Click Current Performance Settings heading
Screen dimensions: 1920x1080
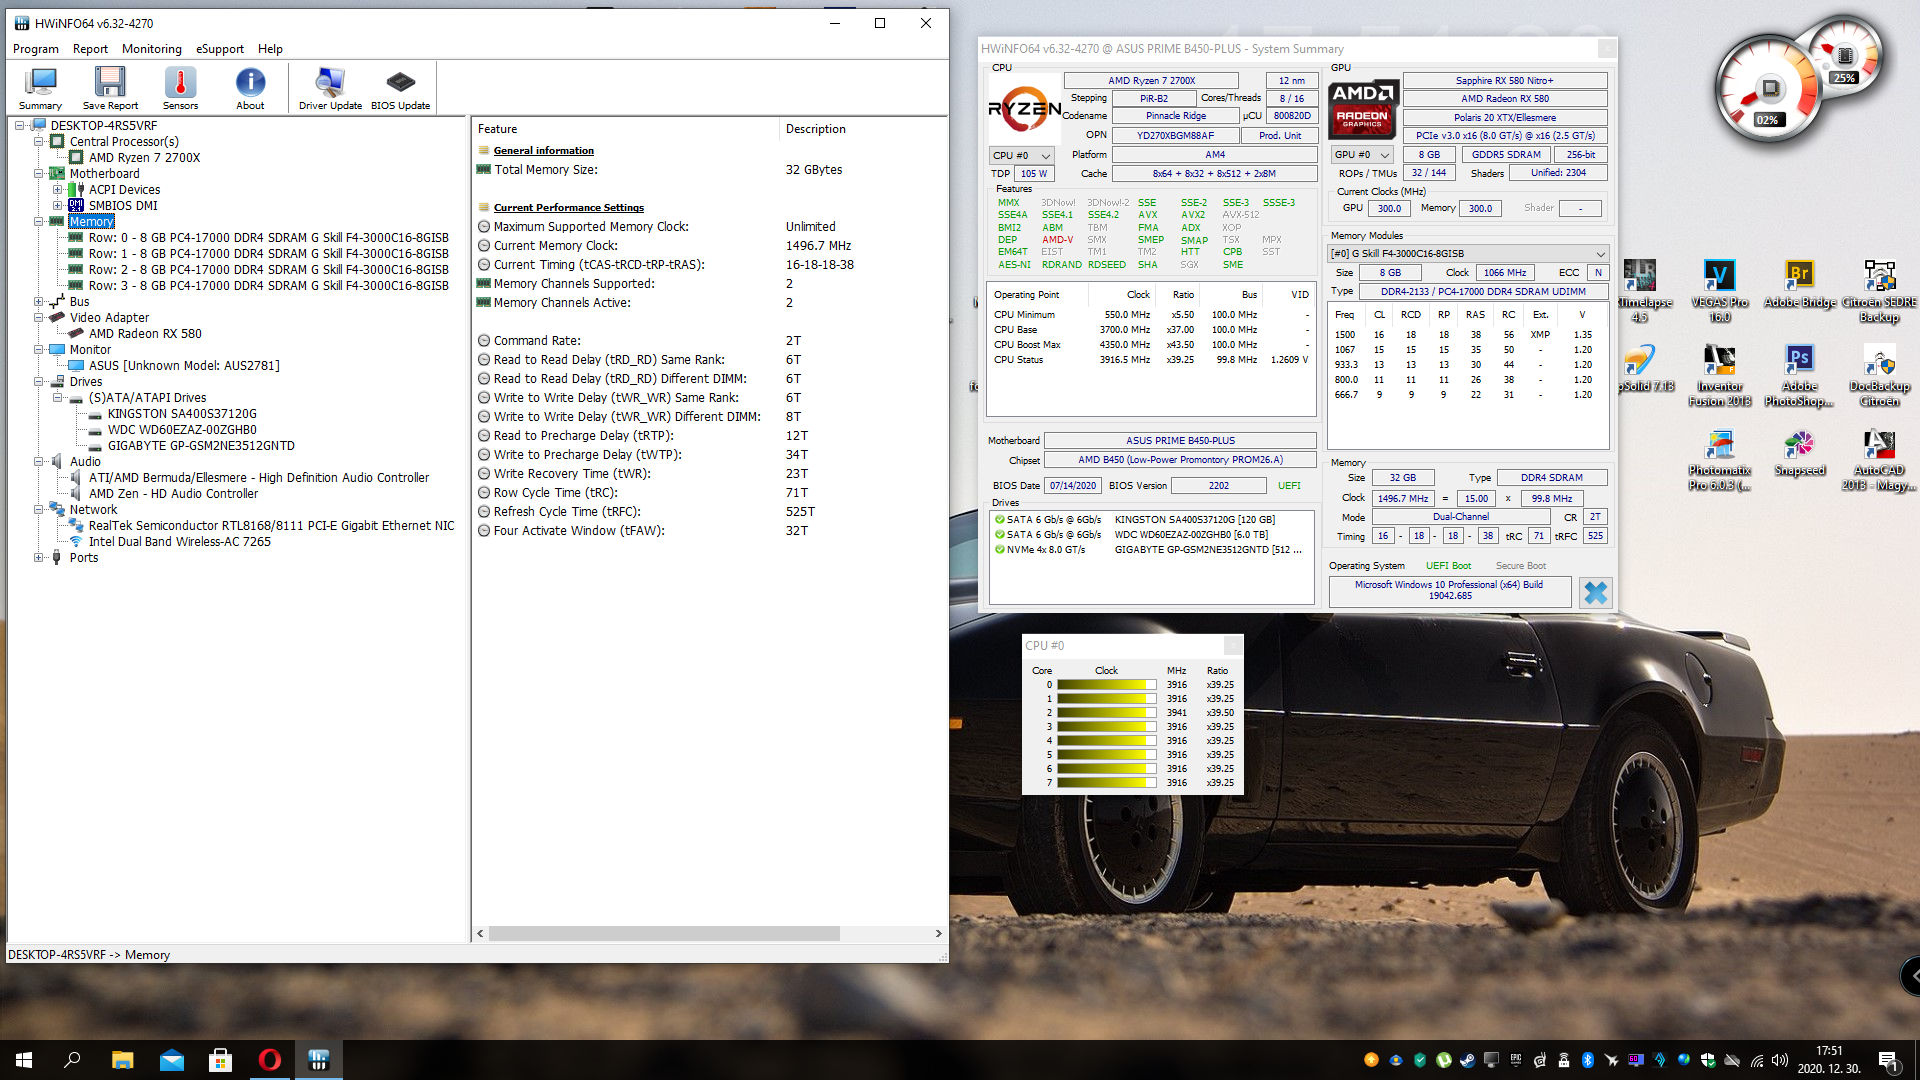(x=568, y=208)
